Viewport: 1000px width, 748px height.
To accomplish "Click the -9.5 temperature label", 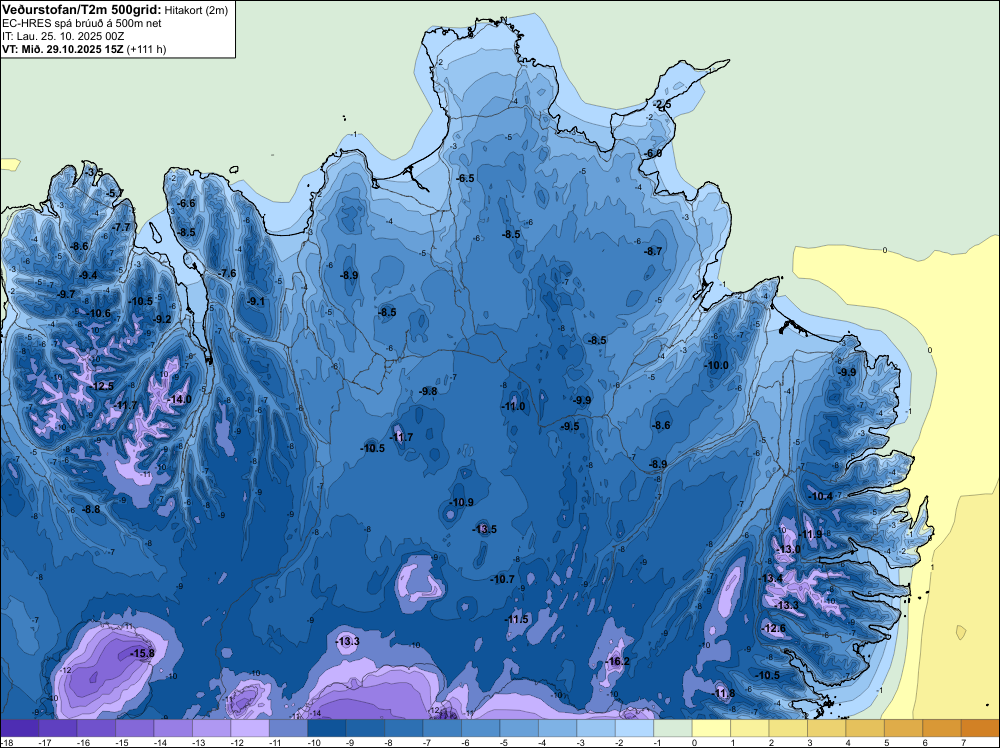I will click(570, 427).
